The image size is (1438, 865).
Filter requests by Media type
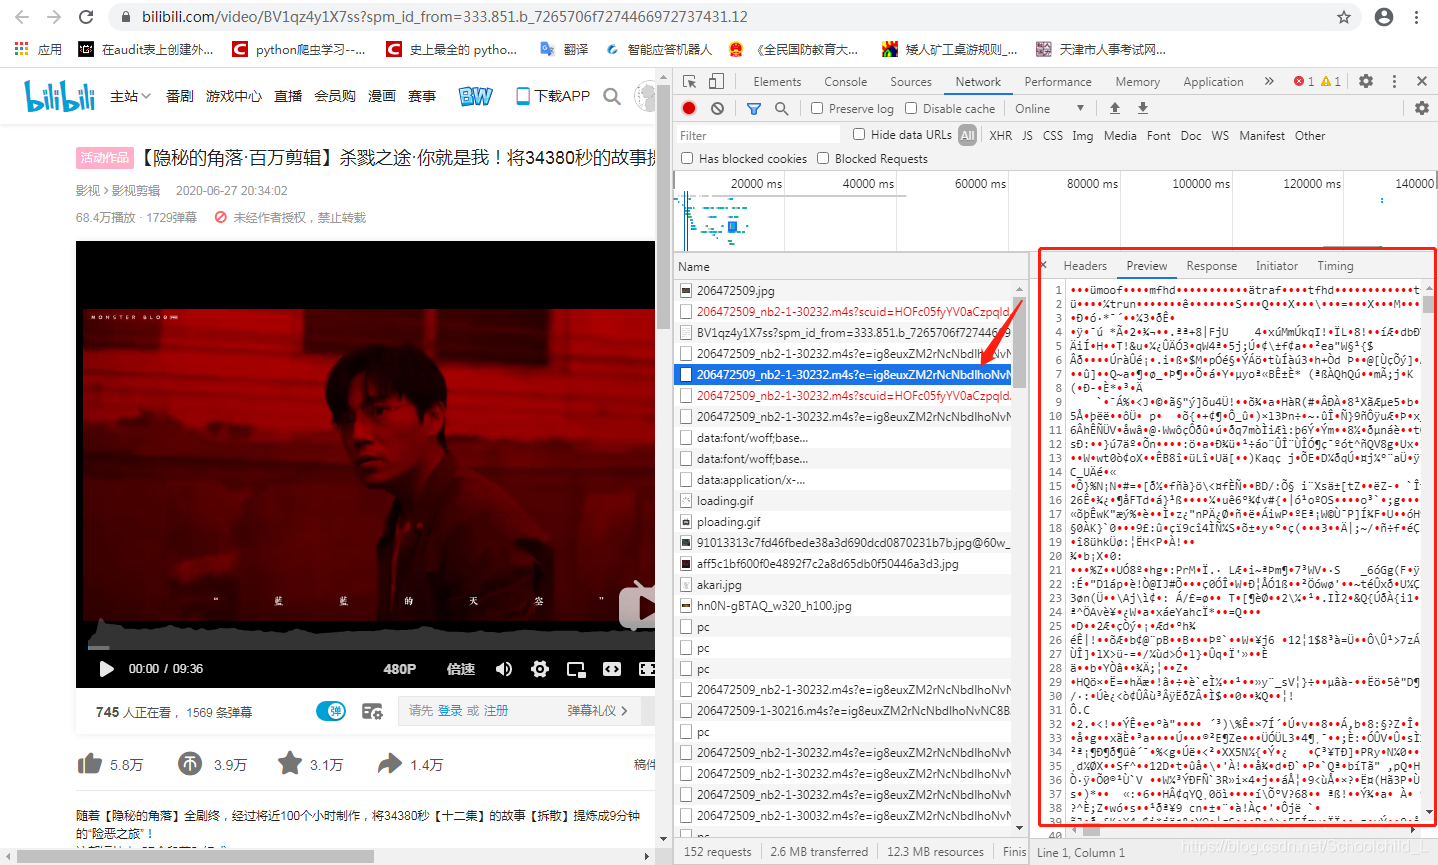tap(1119, 135)
